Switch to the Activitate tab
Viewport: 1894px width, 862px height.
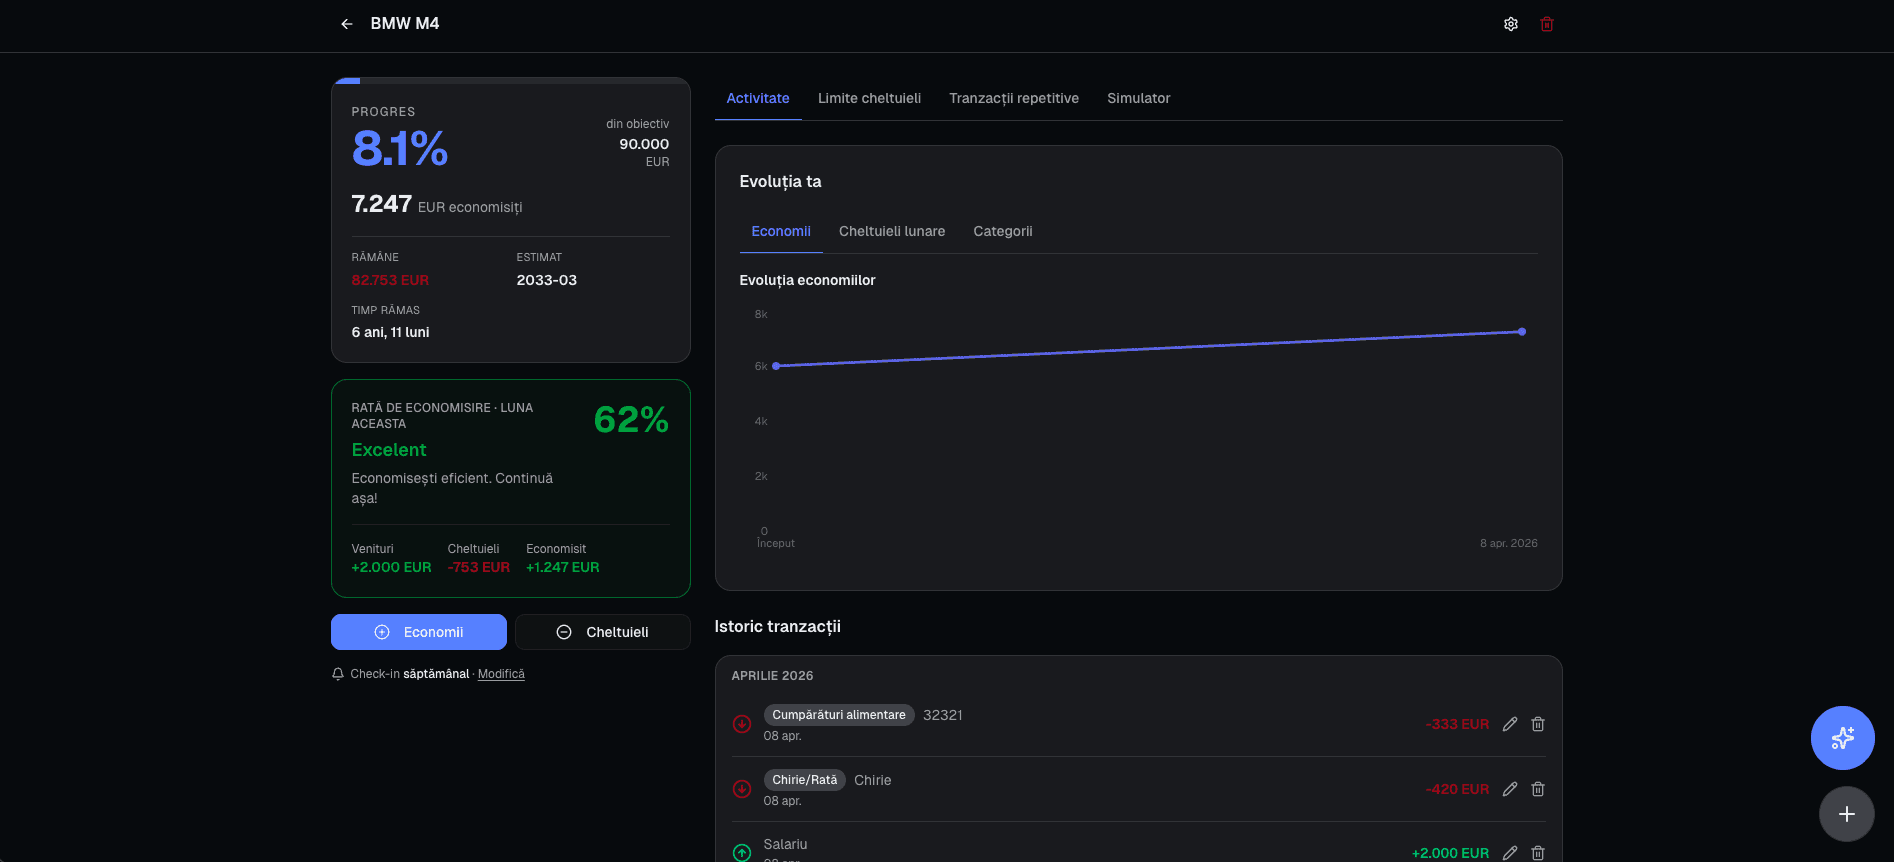pos(758,98)
